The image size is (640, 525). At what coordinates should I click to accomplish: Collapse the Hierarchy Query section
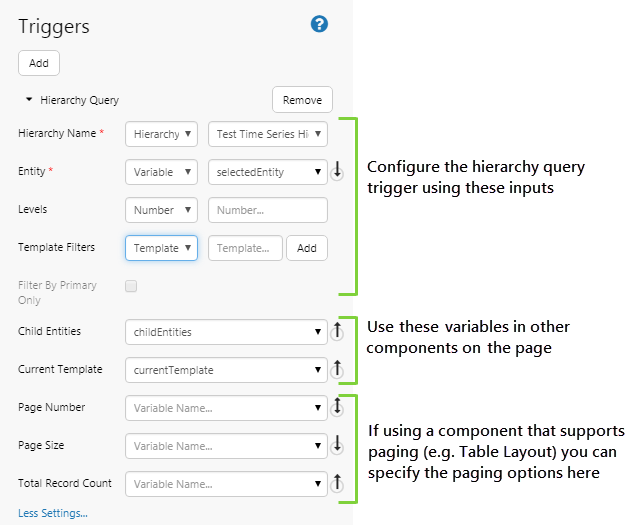[x=29, y=100]
